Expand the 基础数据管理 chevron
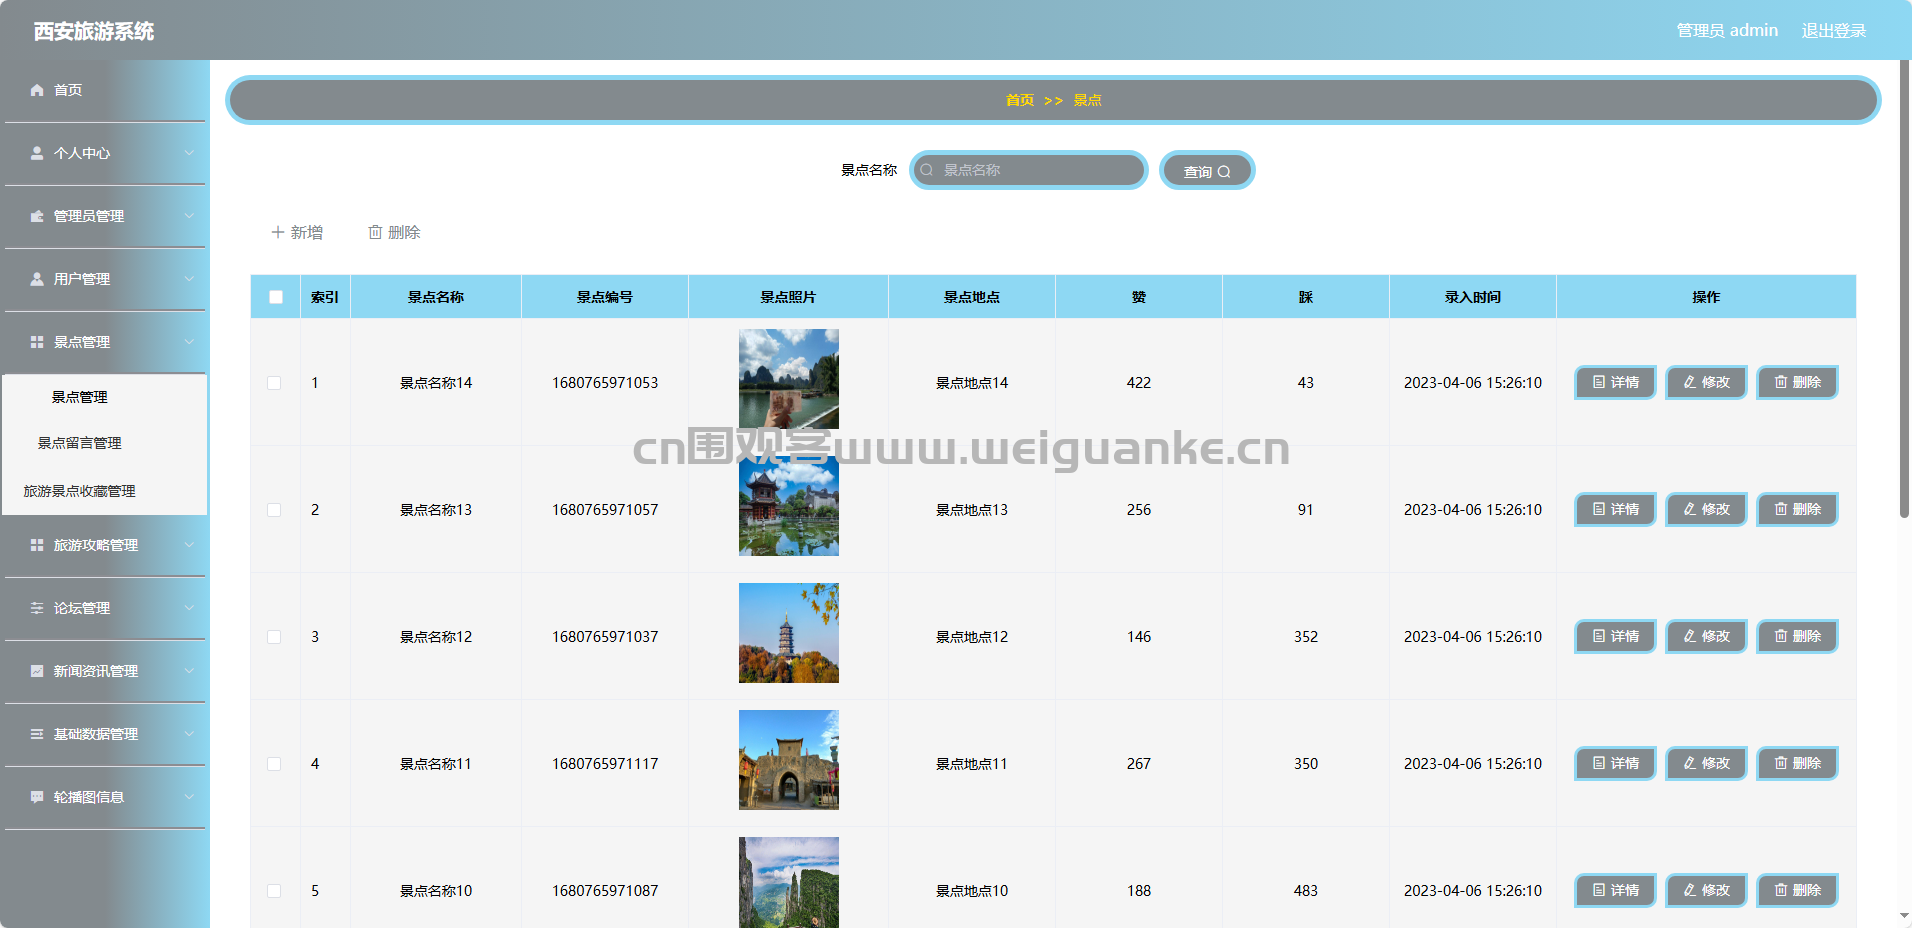The image size is (1912, 928). tap(189, 734)
